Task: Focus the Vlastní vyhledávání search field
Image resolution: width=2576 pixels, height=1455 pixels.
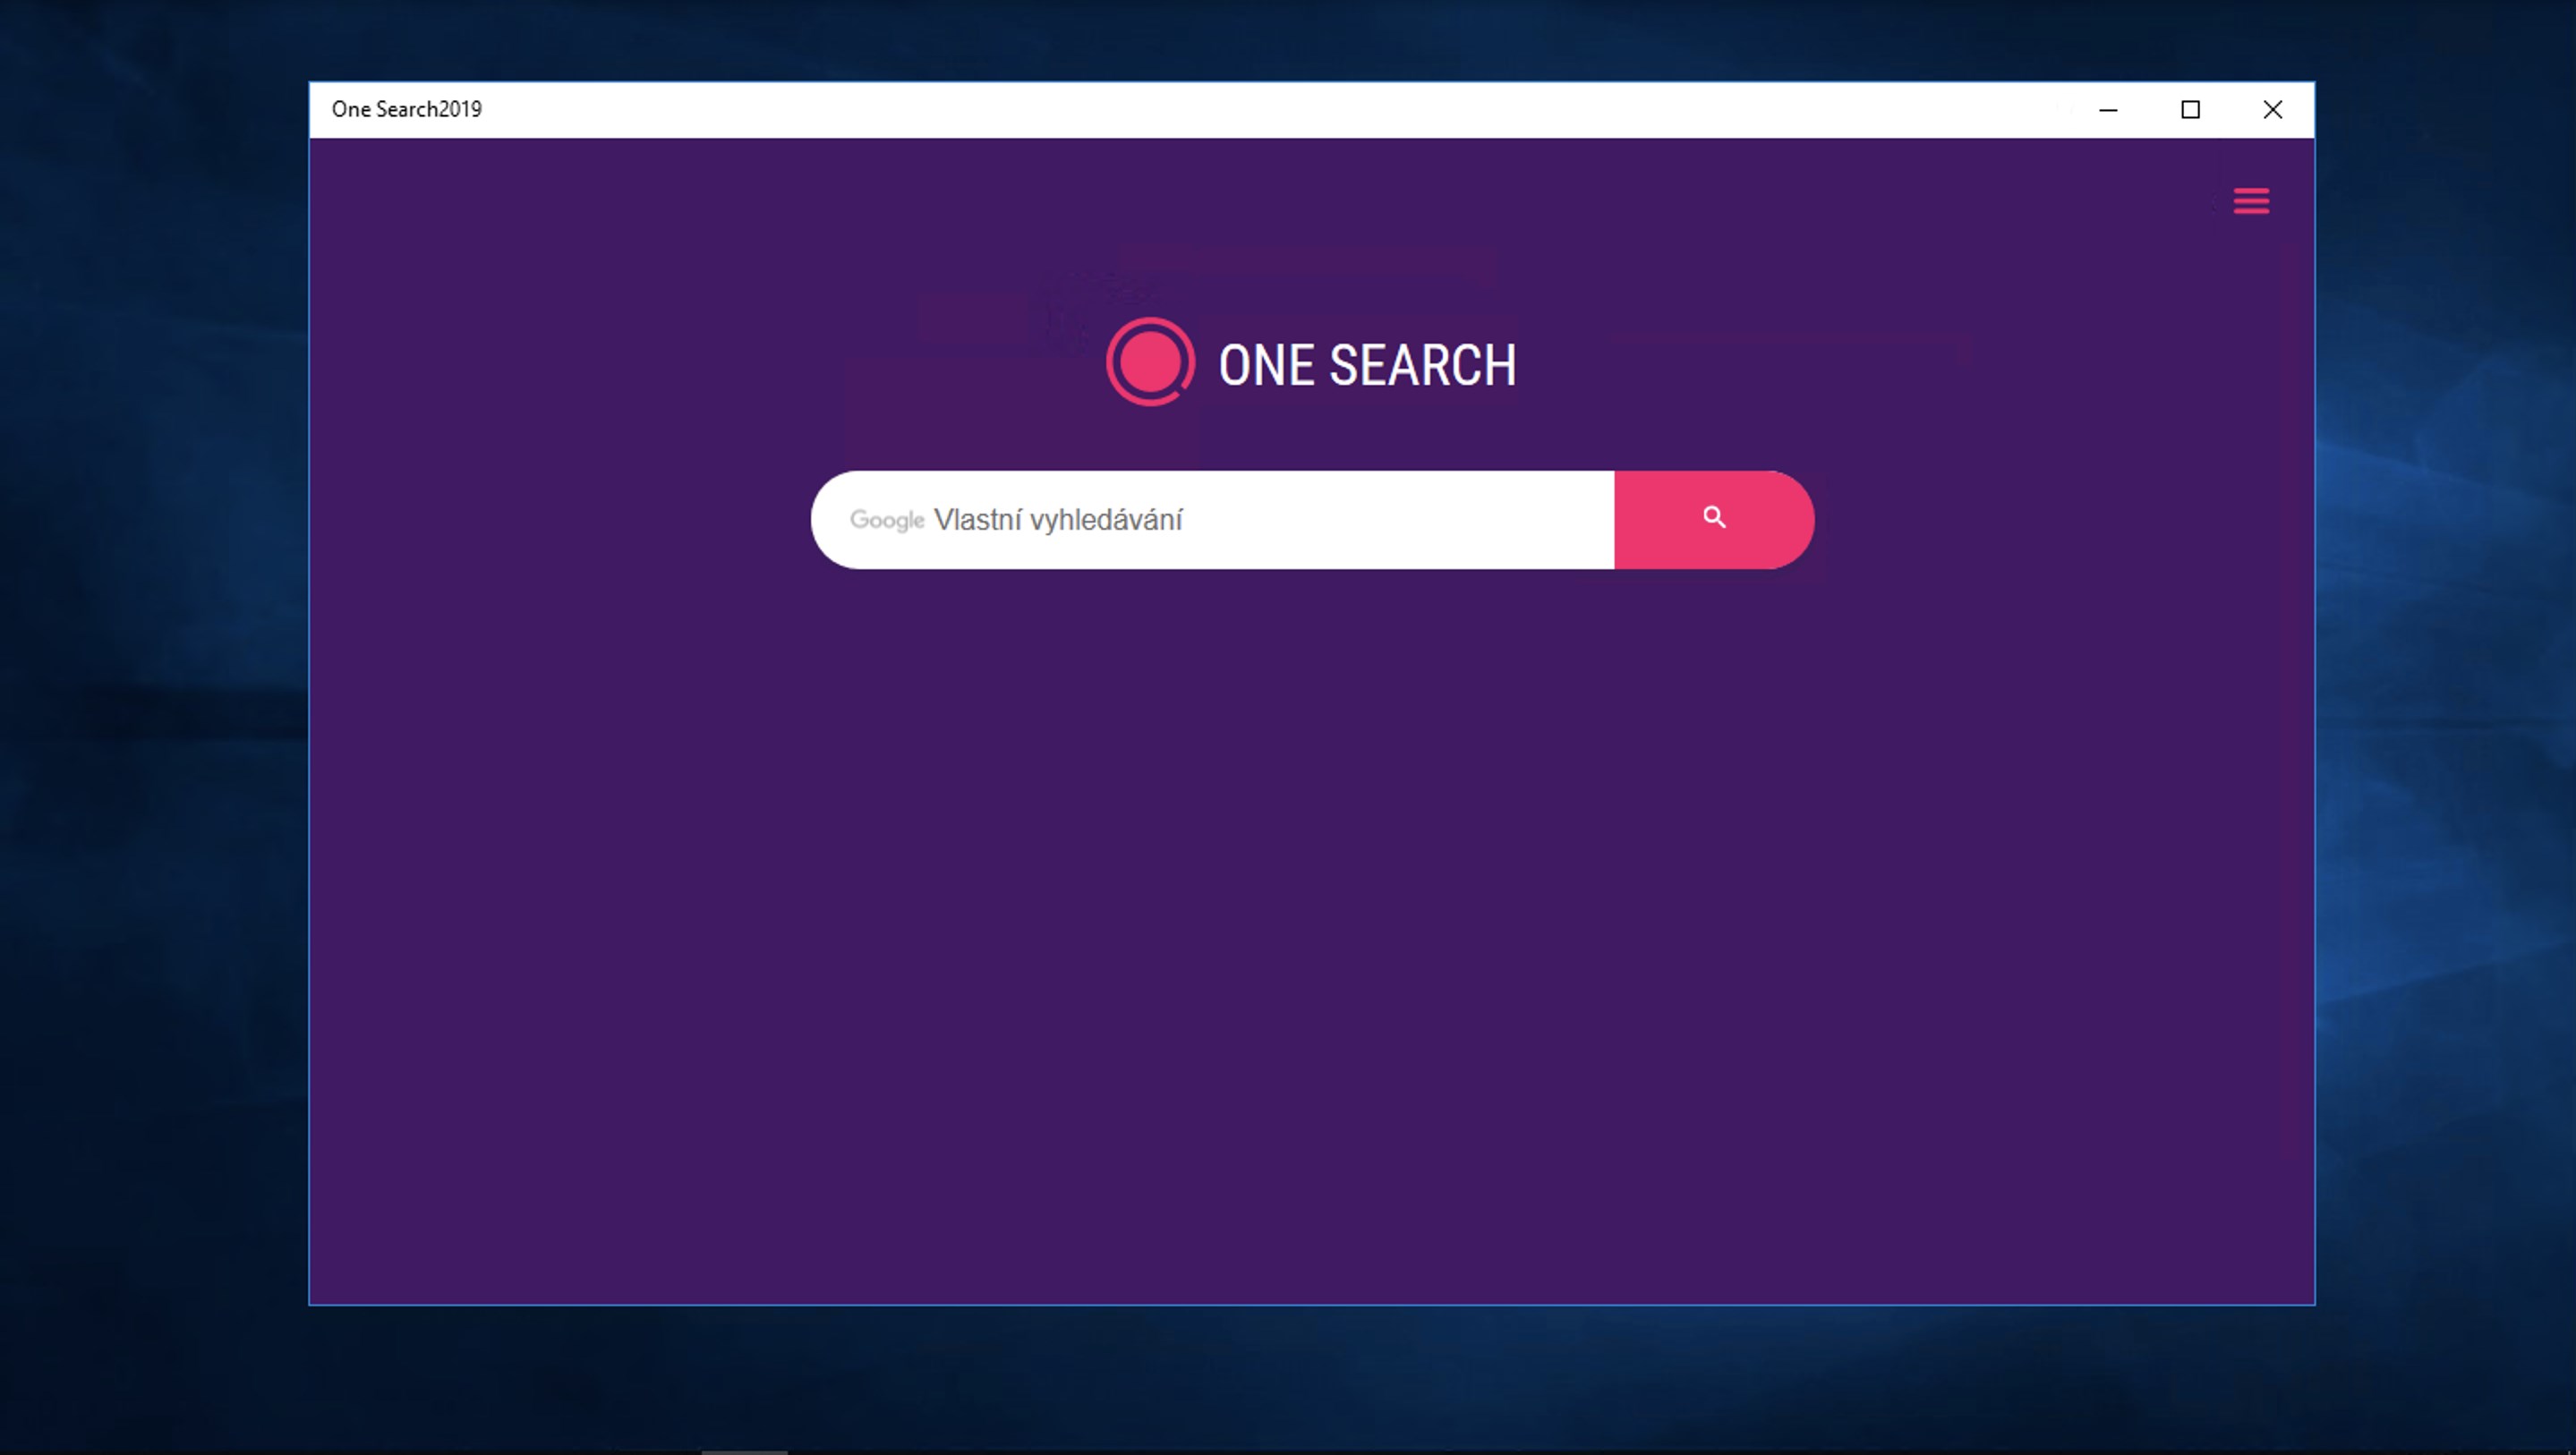Action: pyautogui.click(x=1250, y=520)
